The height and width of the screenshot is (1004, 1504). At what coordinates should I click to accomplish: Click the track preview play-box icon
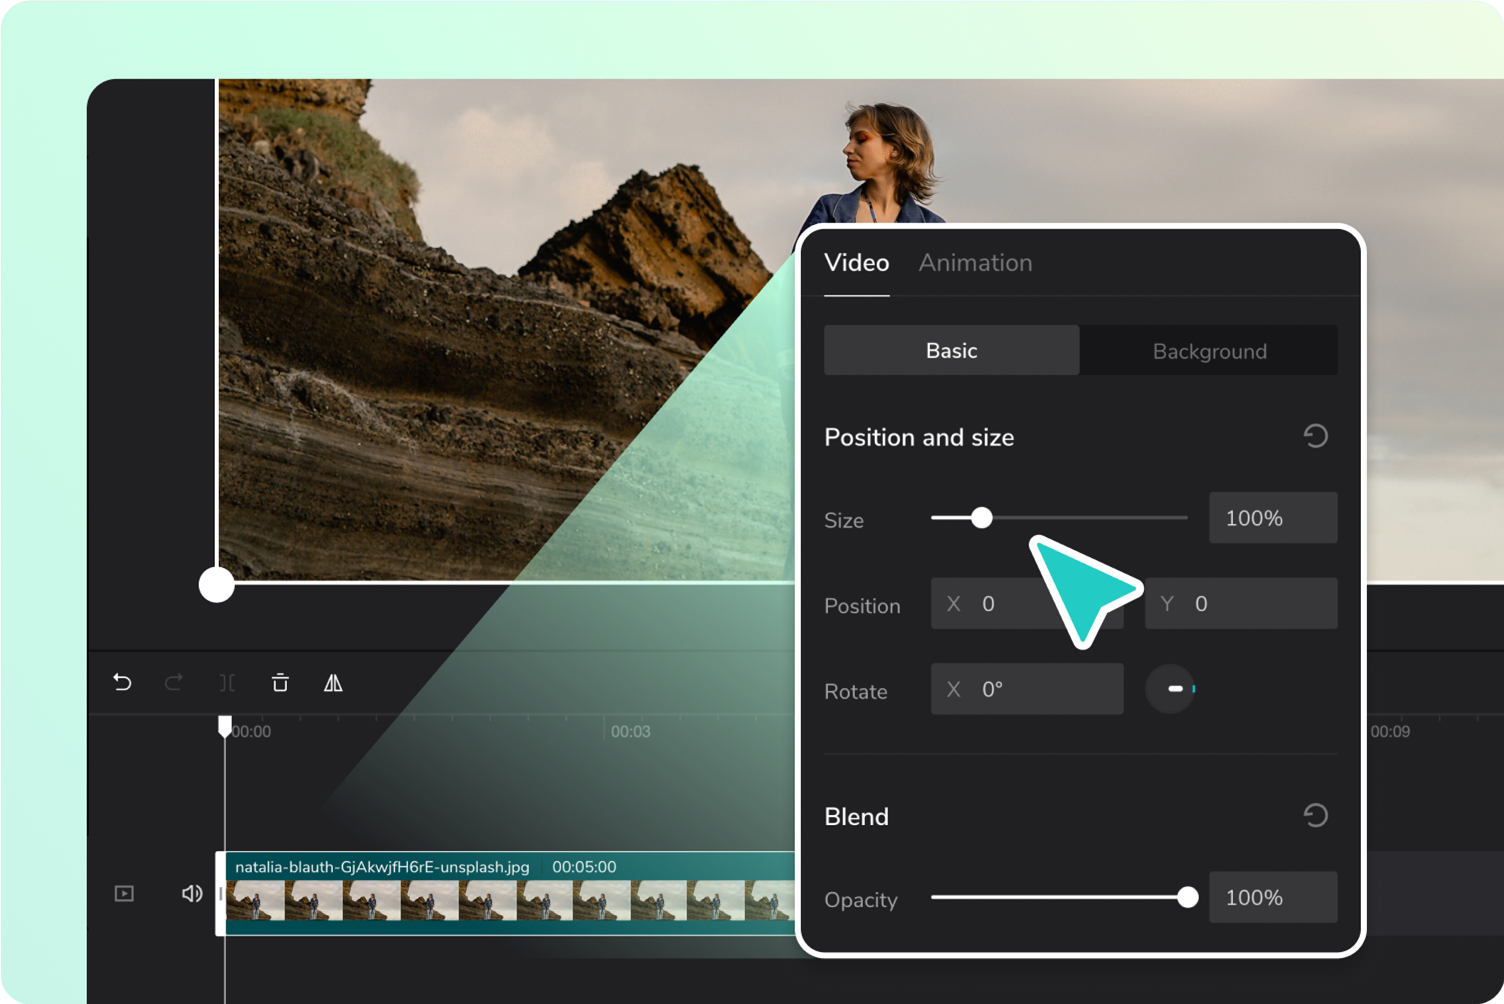124,893
